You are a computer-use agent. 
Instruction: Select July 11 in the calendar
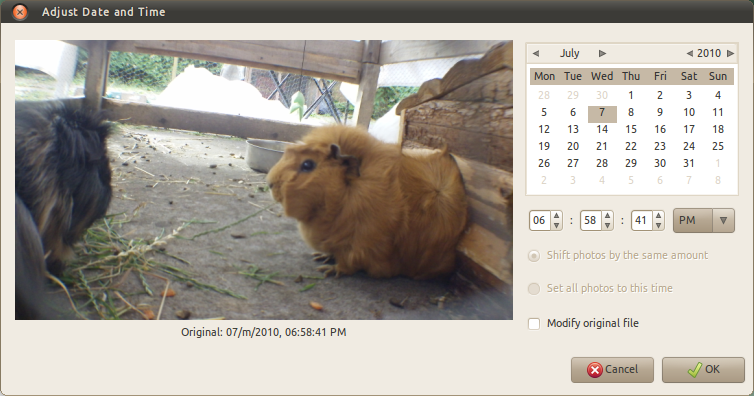click(718, 112)
